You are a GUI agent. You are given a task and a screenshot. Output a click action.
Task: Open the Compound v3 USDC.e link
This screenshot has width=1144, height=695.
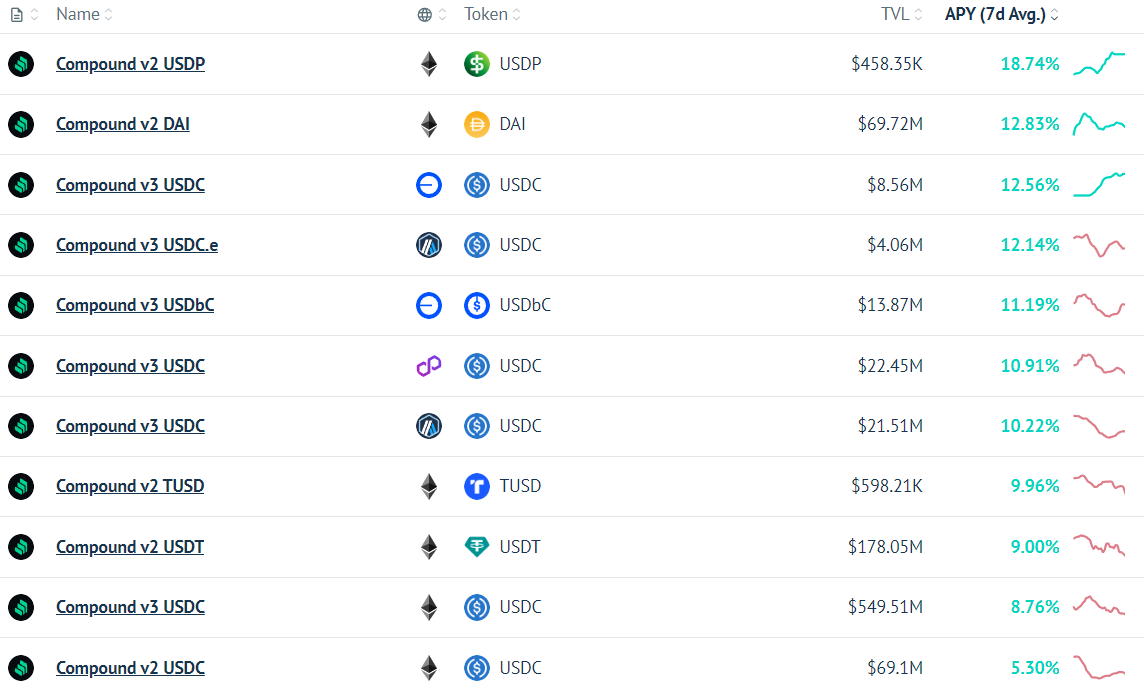[x=137, y=245]
